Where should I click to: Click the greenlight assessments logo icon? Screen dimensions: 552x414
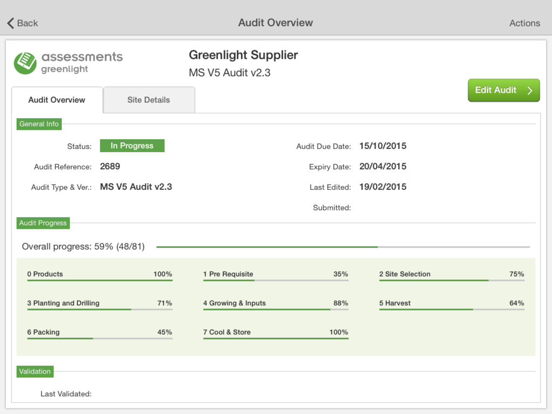click(25, 63)
